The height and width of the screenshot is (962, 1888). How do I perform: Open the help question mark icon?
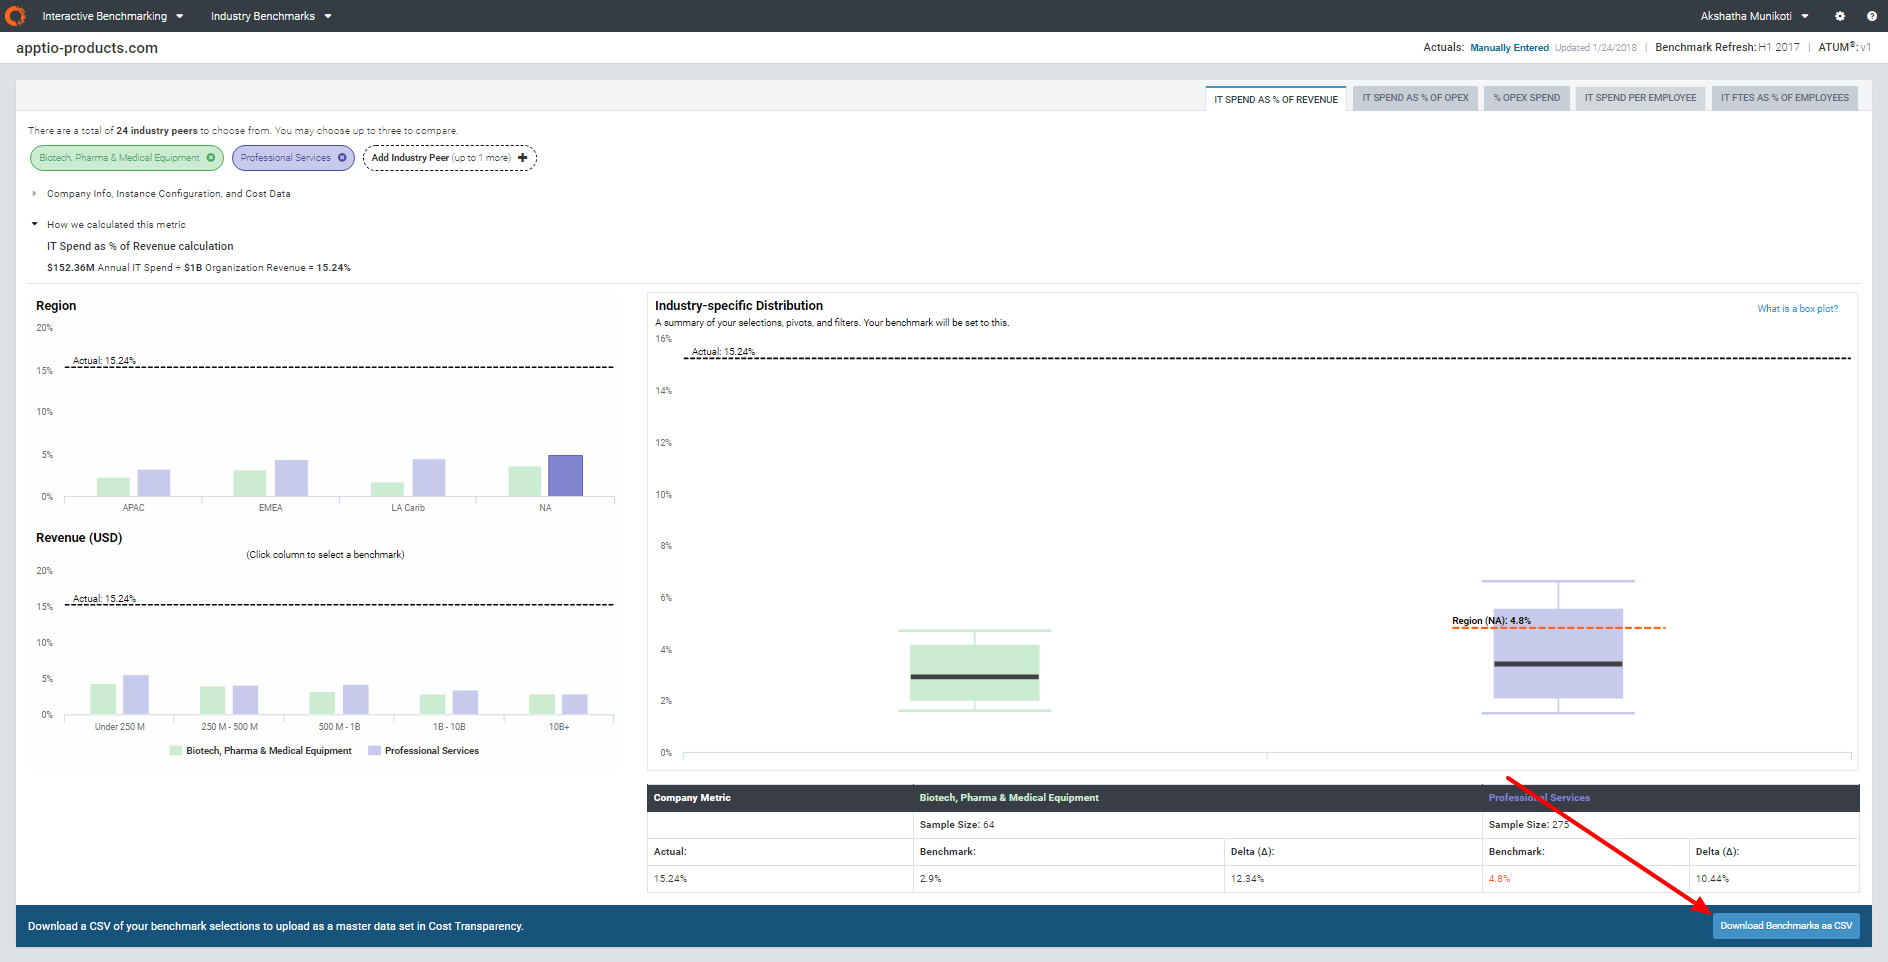coord(1872,16)
